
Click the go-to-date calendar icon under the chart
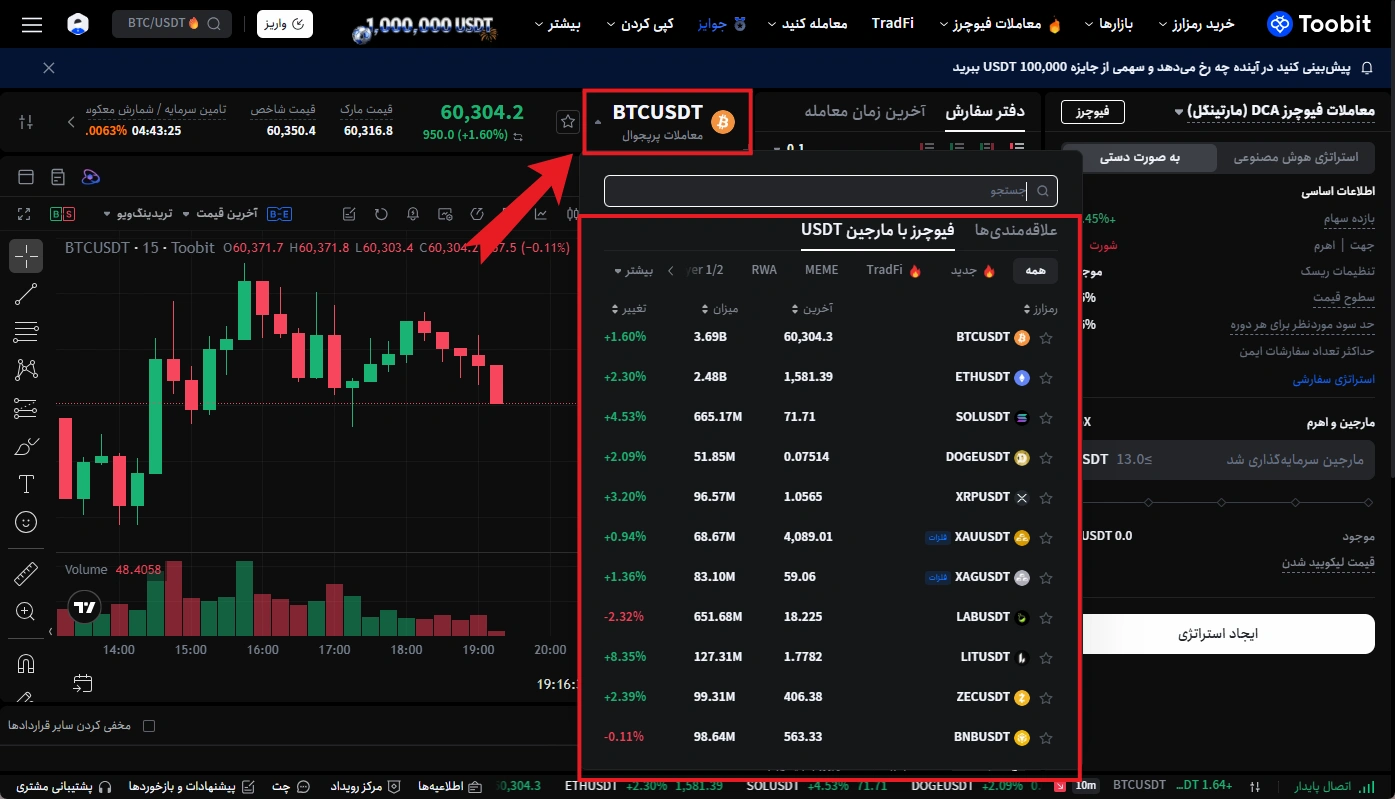[x=82, y=684]
